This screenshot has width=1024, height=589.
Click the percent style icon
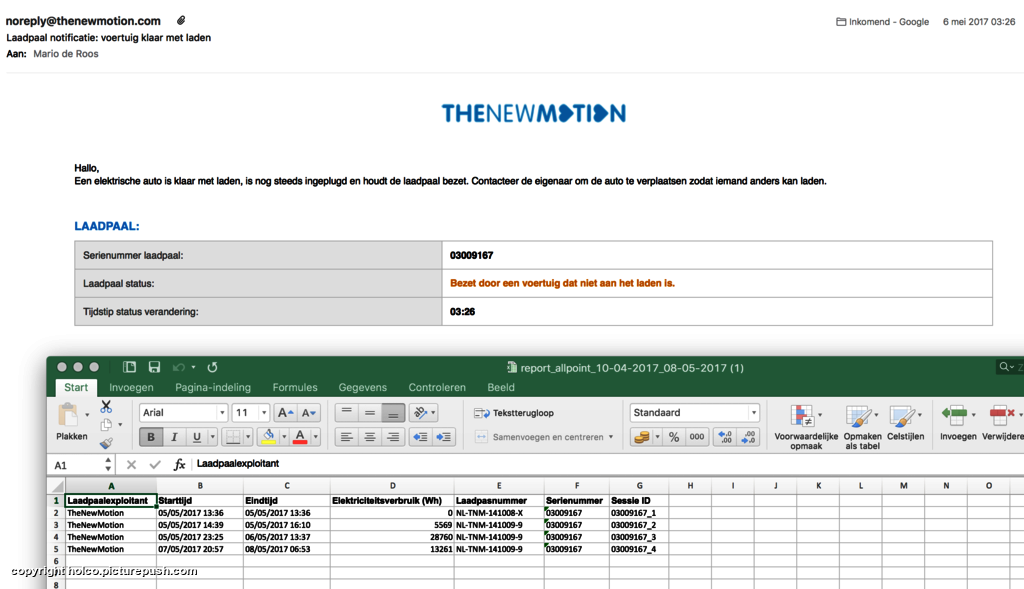[673, 437]
